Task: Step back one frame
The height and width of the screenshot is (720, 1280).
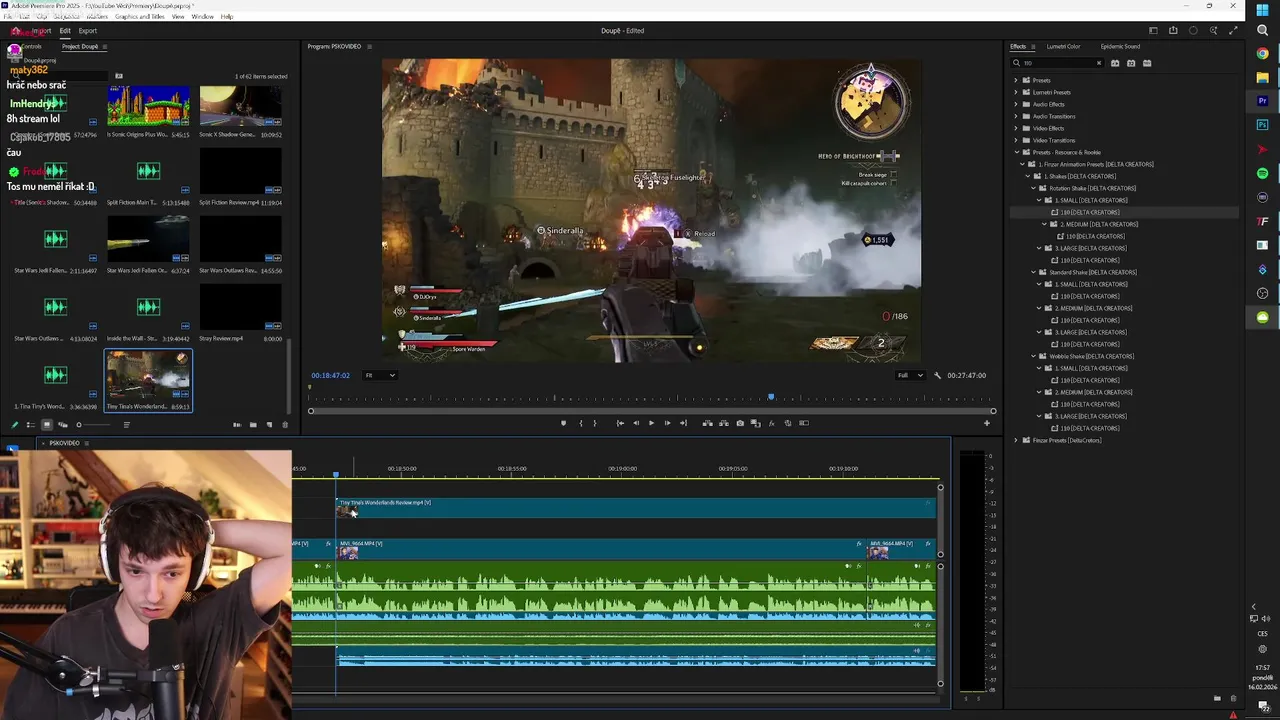Action: pos(635,423)
